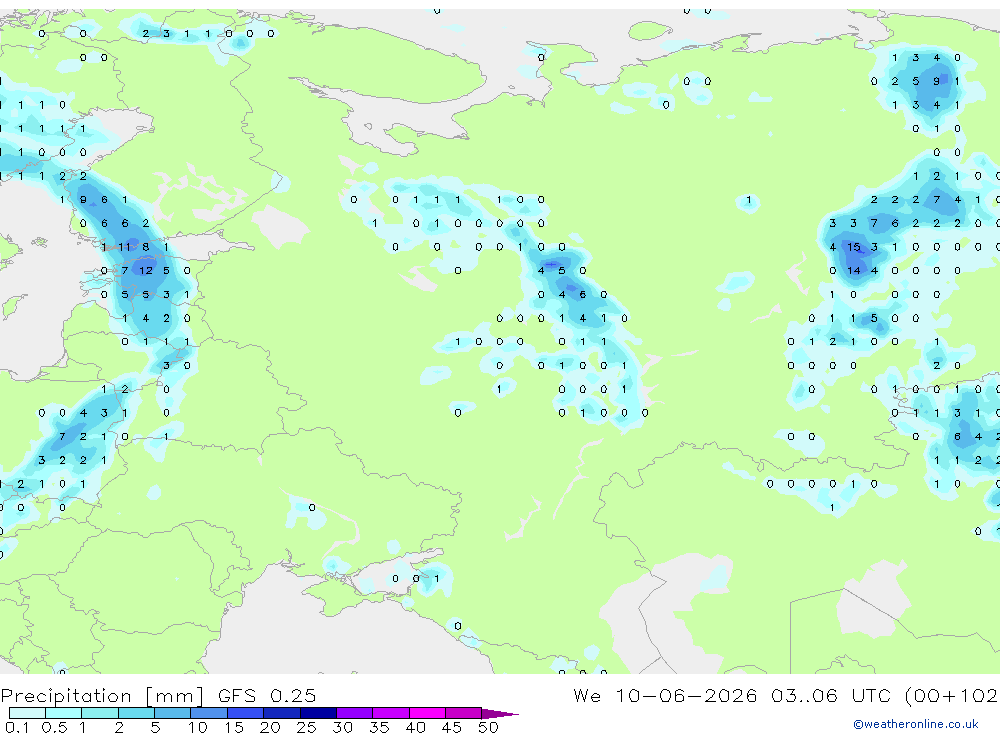Image resolution: width=1000 pixels, height=733 pixels.
Task: Click the 'Precipitation [mm]' title text
Action: point(102,696)
